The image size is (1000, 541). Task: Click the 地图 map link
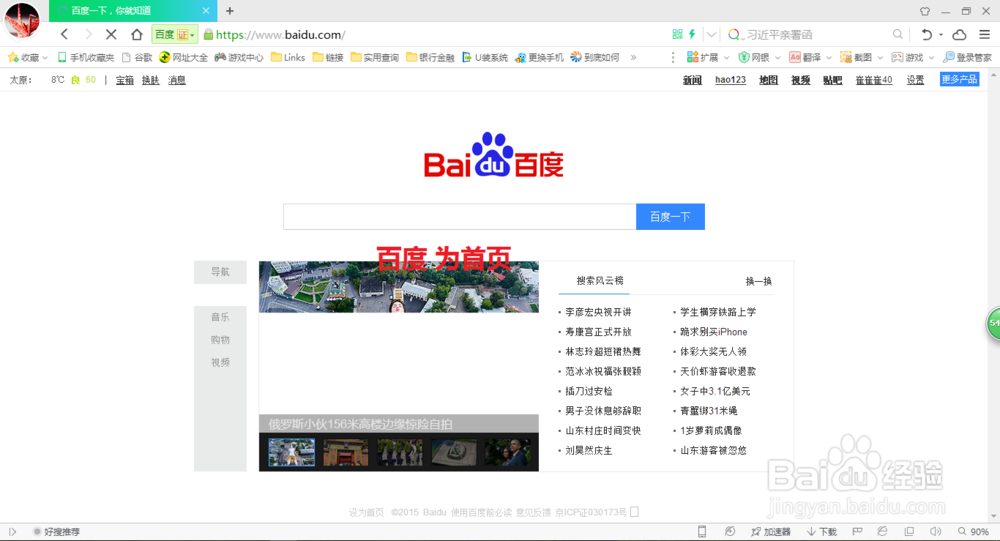(768, 80)
